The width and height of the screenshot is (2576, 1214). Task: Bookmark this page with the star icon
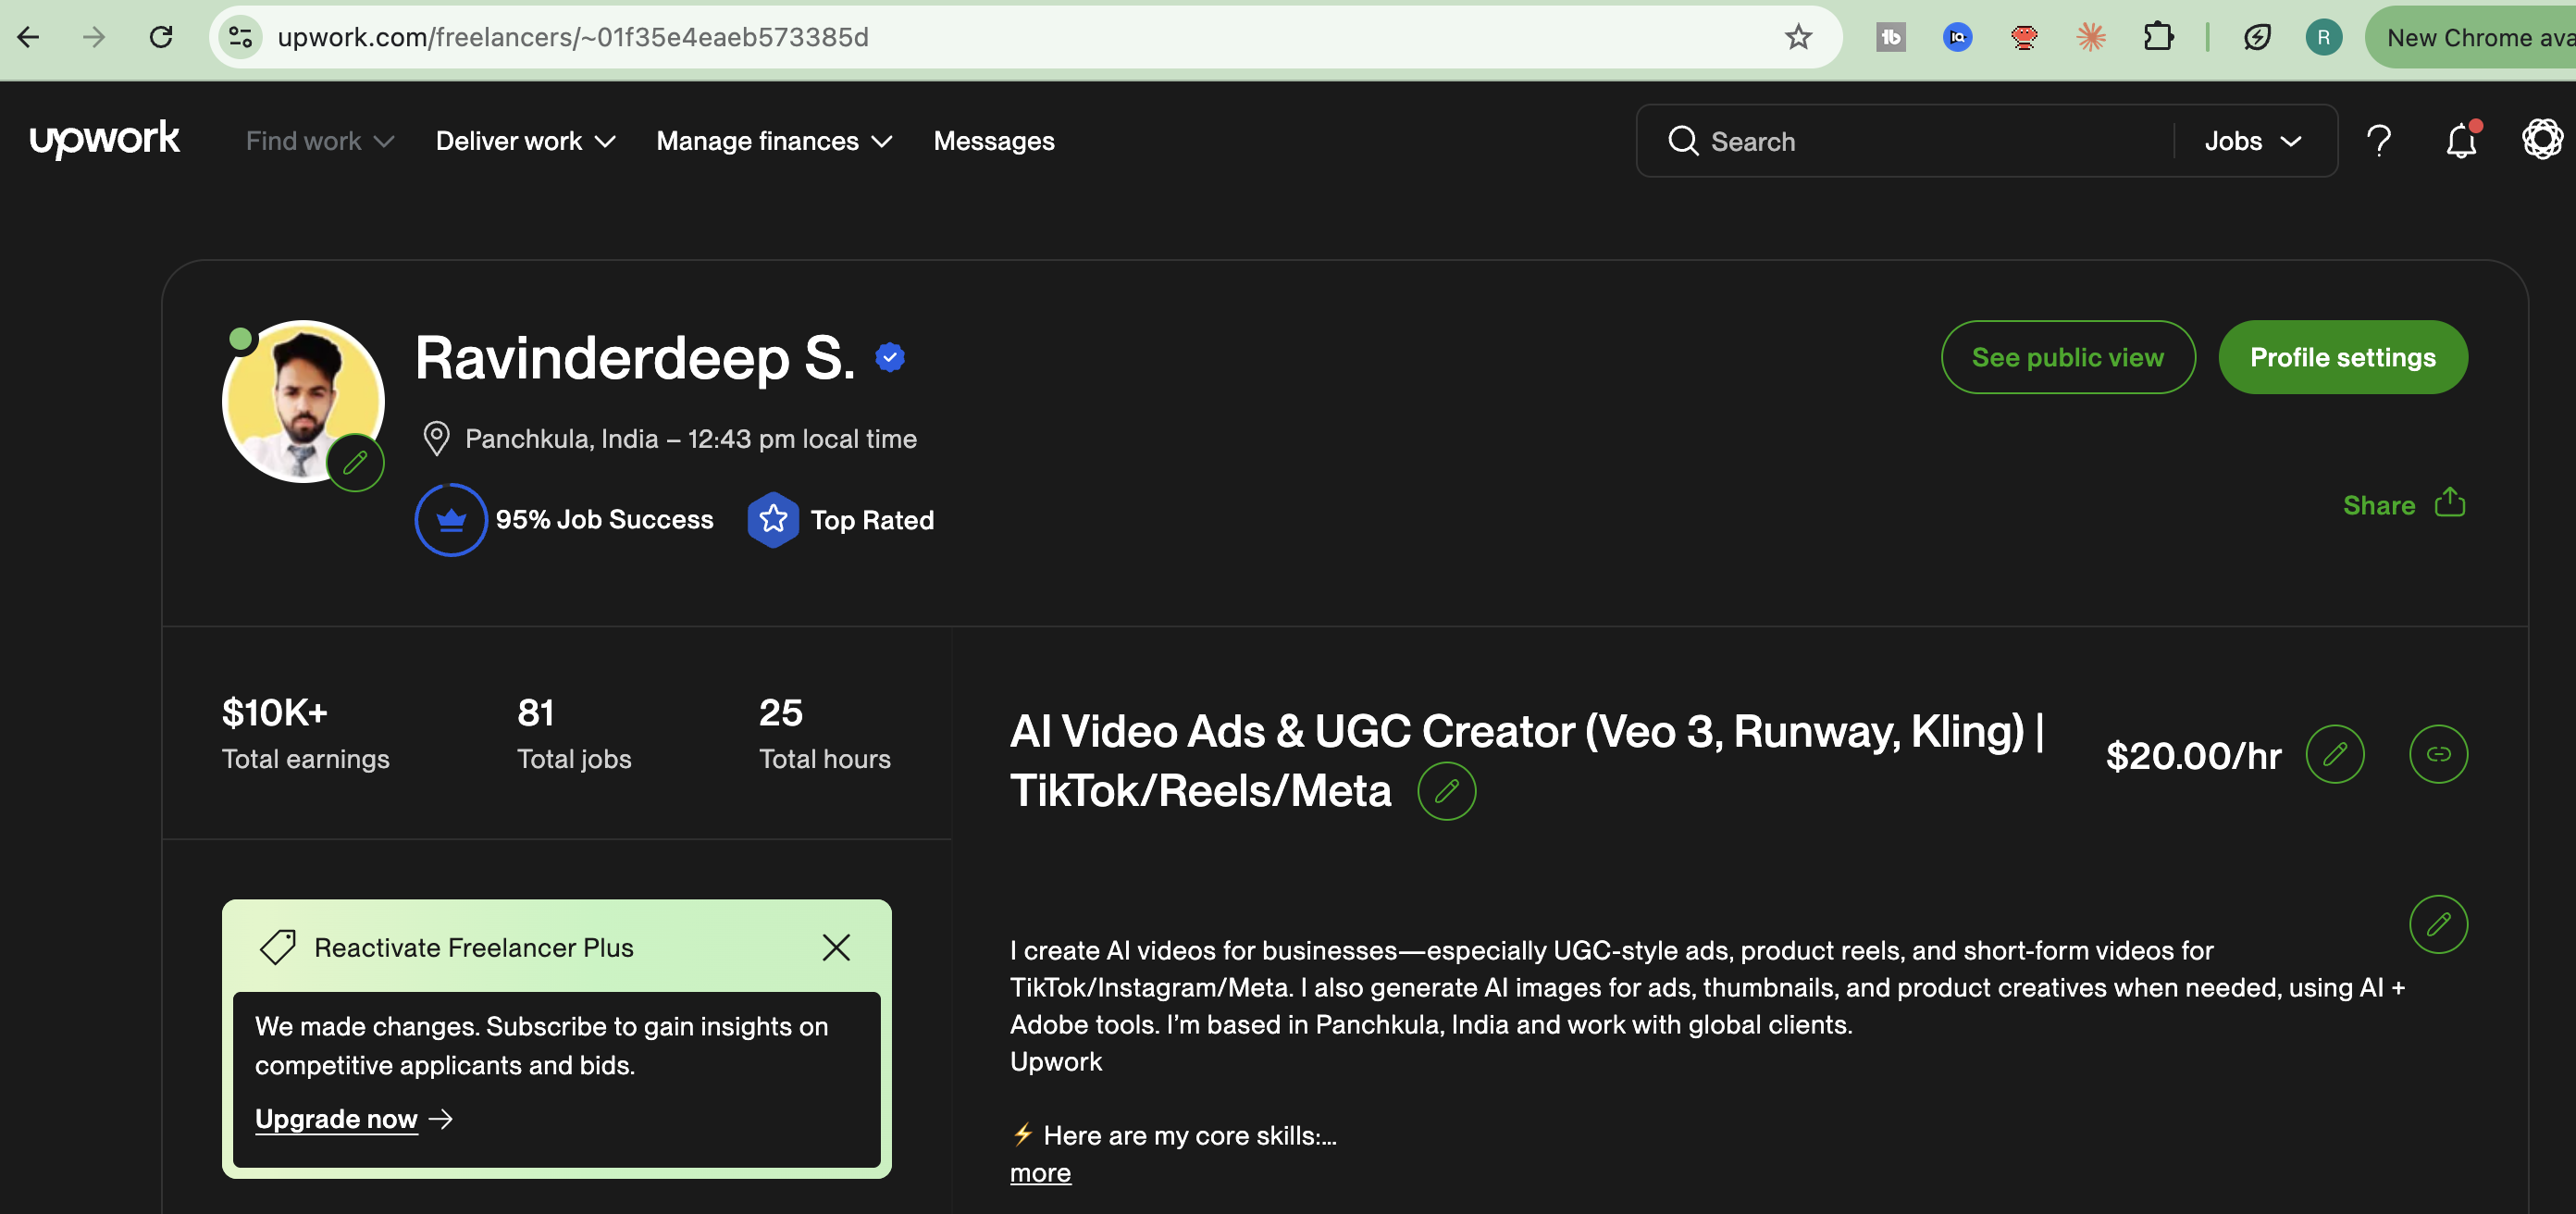(1798, 37)
